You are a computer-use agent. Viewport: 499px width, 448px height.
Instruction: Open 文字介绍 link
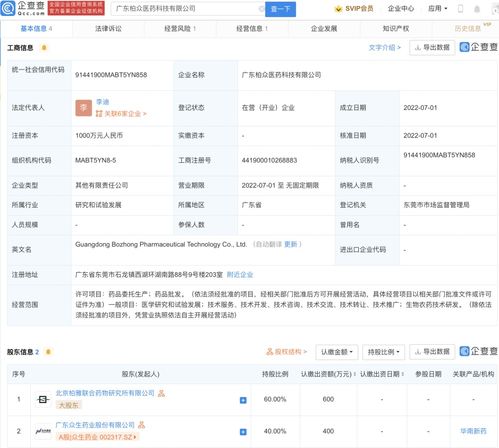385,48
